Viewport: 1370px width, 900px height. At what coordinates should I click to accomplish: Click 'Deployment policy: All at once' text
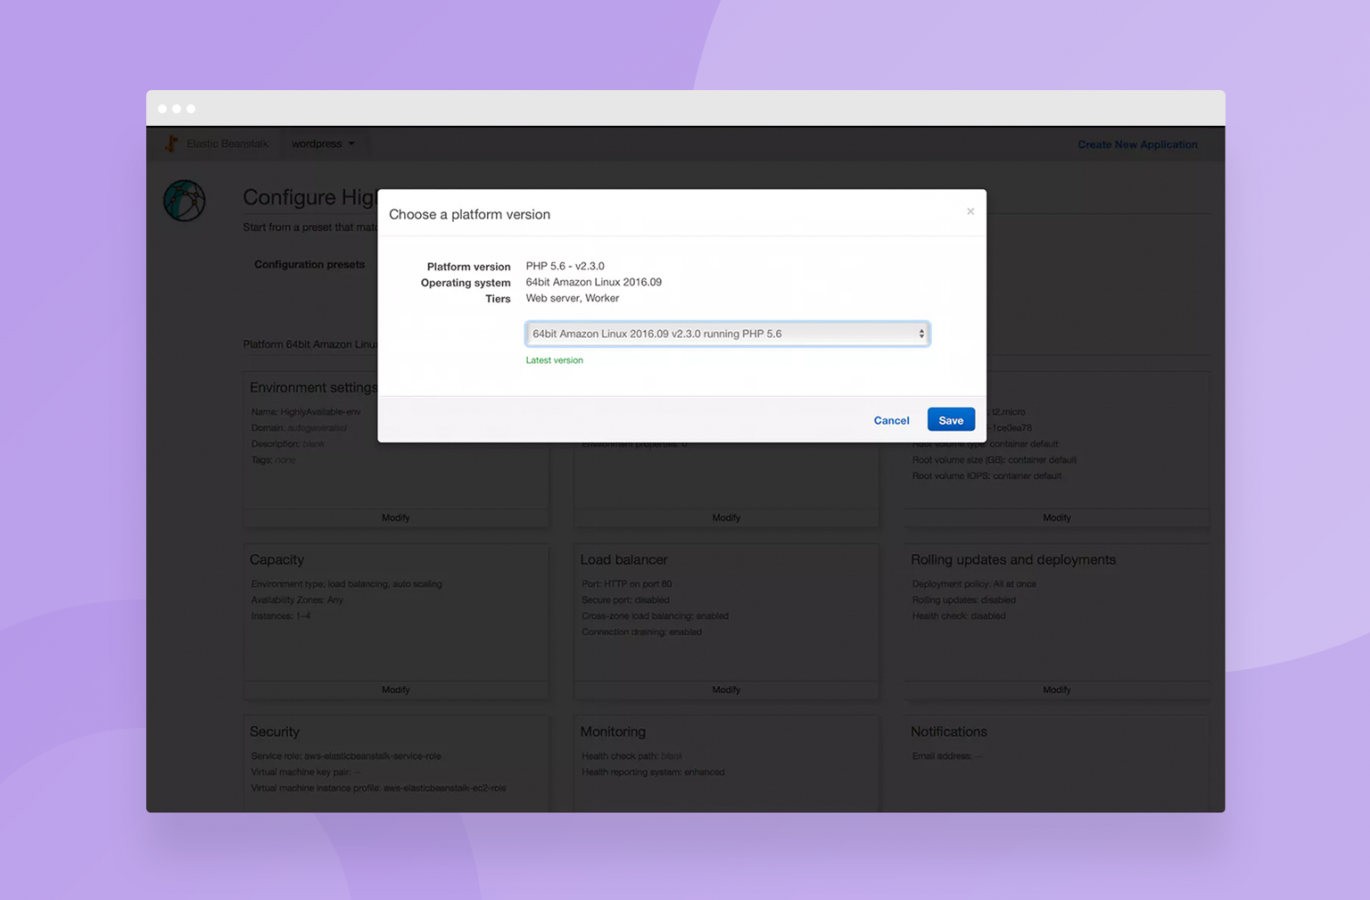click(974, 584)
